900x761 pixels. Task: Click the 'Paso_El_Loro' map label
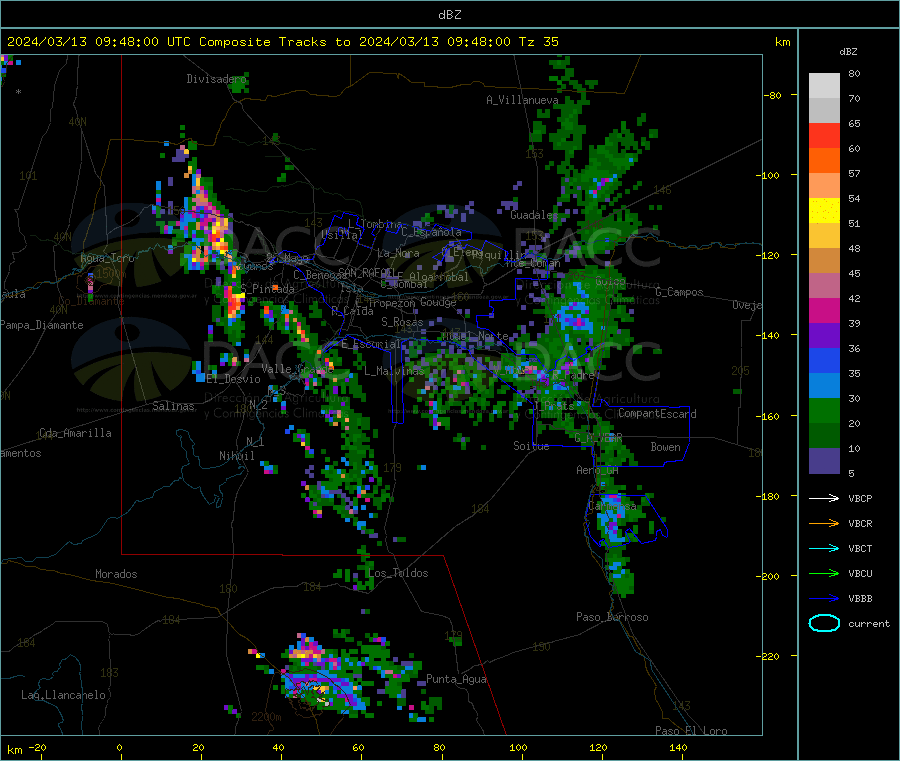pyautogui.click(x=691, y=731)
